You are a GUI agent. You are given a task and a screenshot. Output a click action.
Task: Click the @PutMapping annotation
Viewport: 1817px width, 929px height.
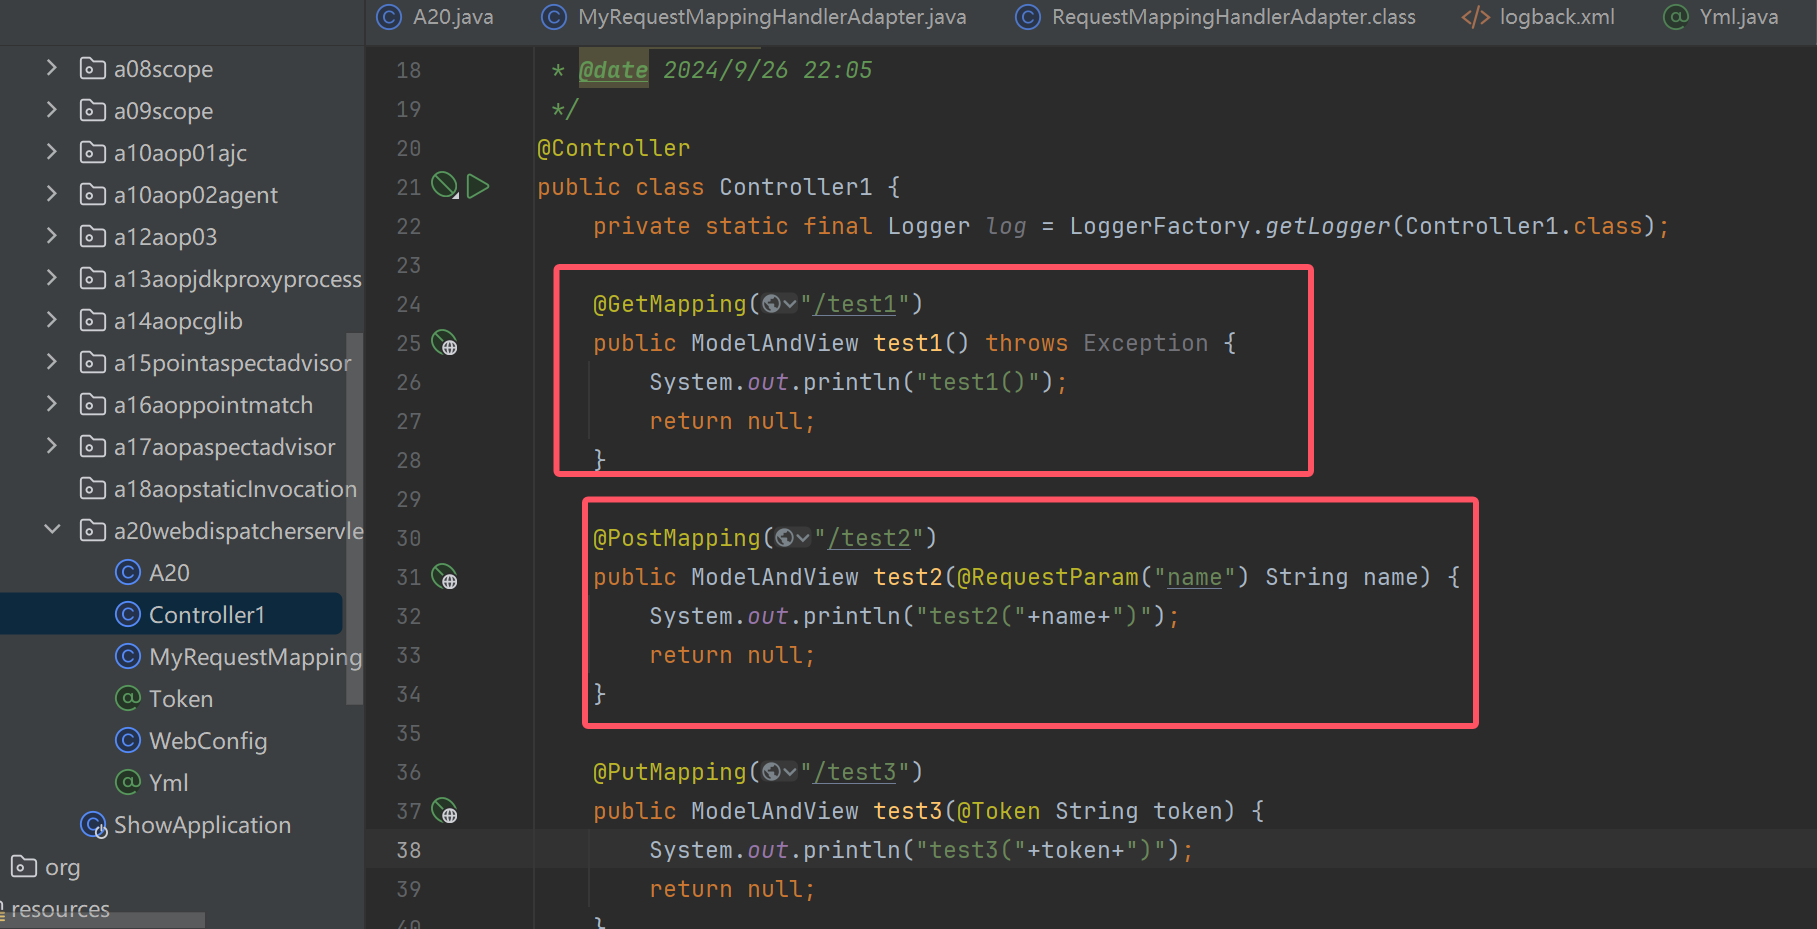[670, 772]
